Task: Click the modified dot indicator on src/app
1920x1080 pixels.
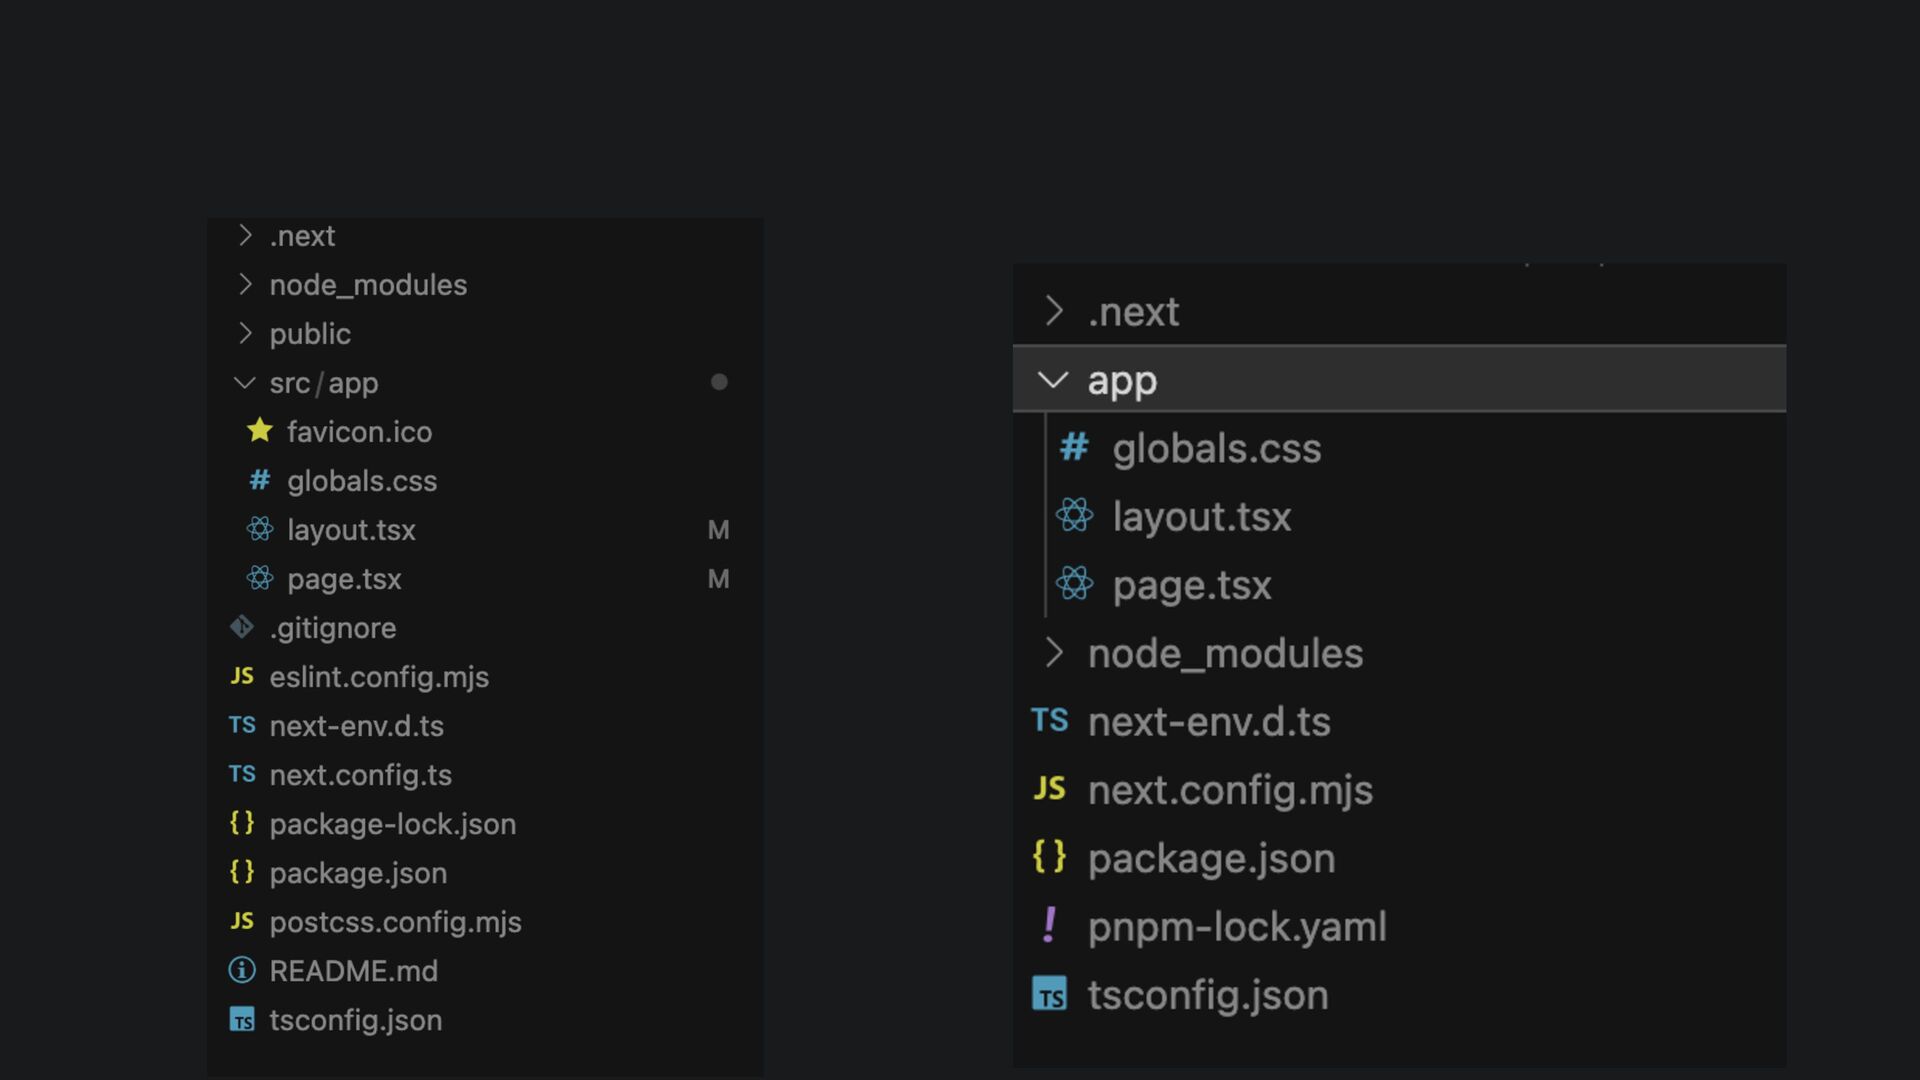Action: 719,382
